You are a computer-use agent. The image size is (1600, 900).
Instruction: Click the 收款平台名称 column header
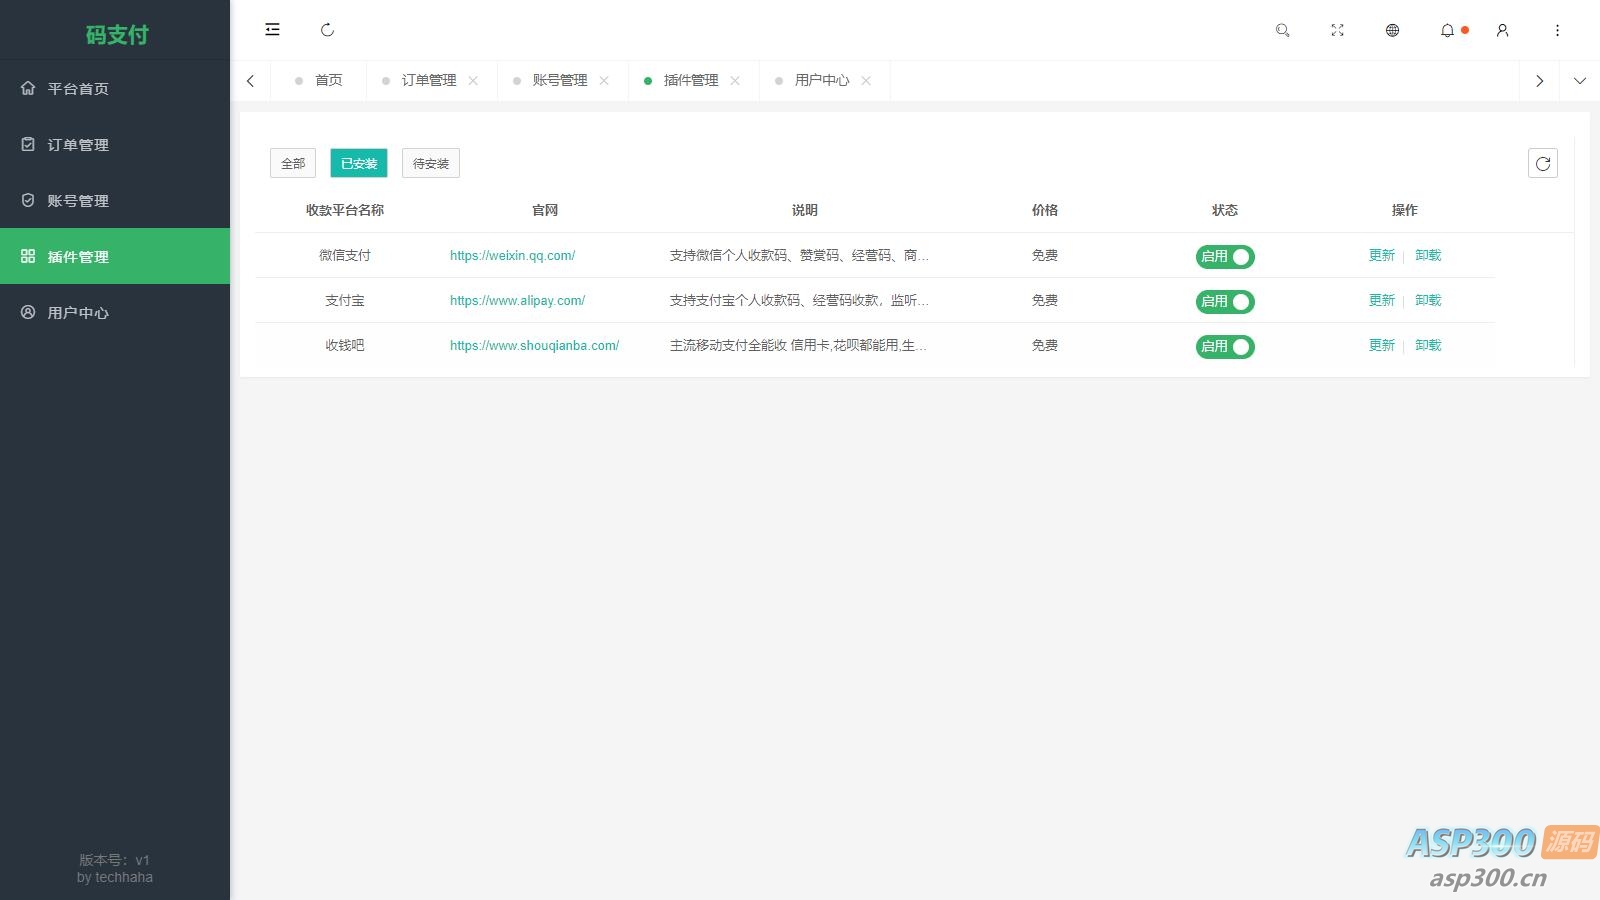[x=345, y=210]
